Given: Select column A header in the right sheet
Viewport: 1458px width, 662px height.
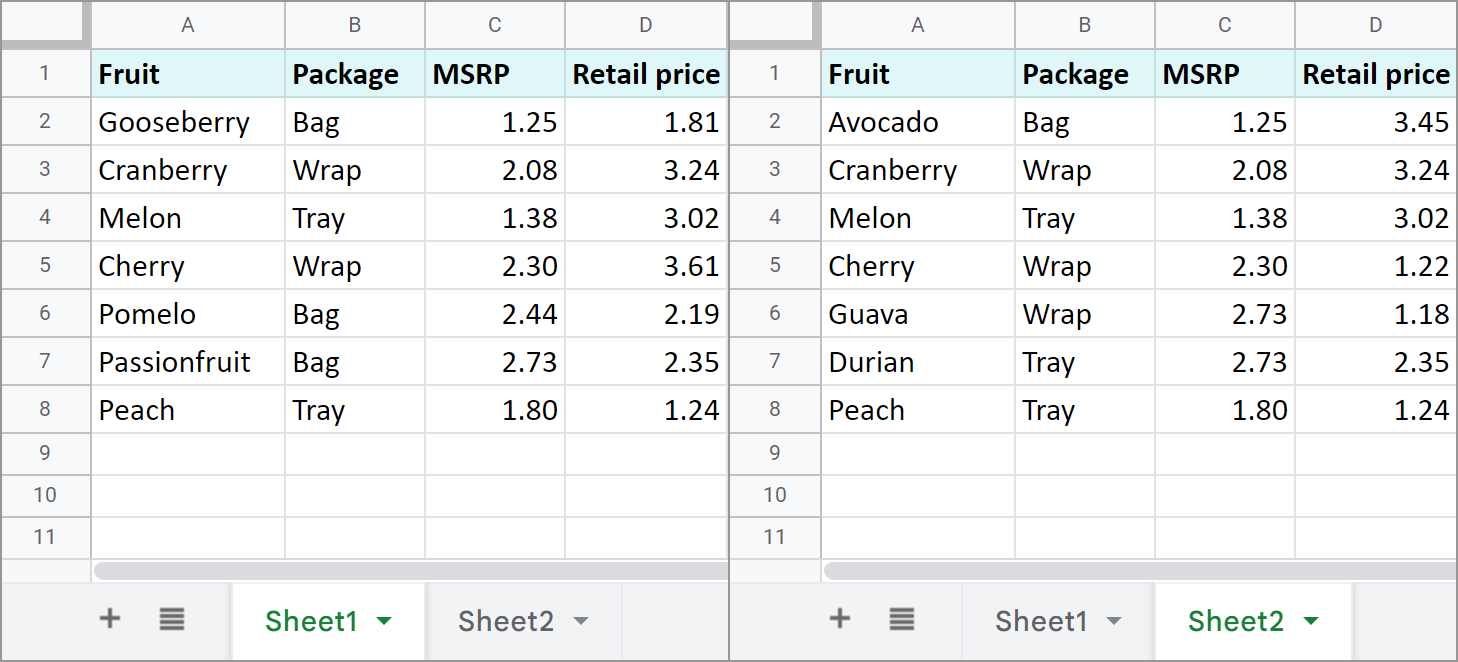Looking at the screenshot, I should coord(918,25).
